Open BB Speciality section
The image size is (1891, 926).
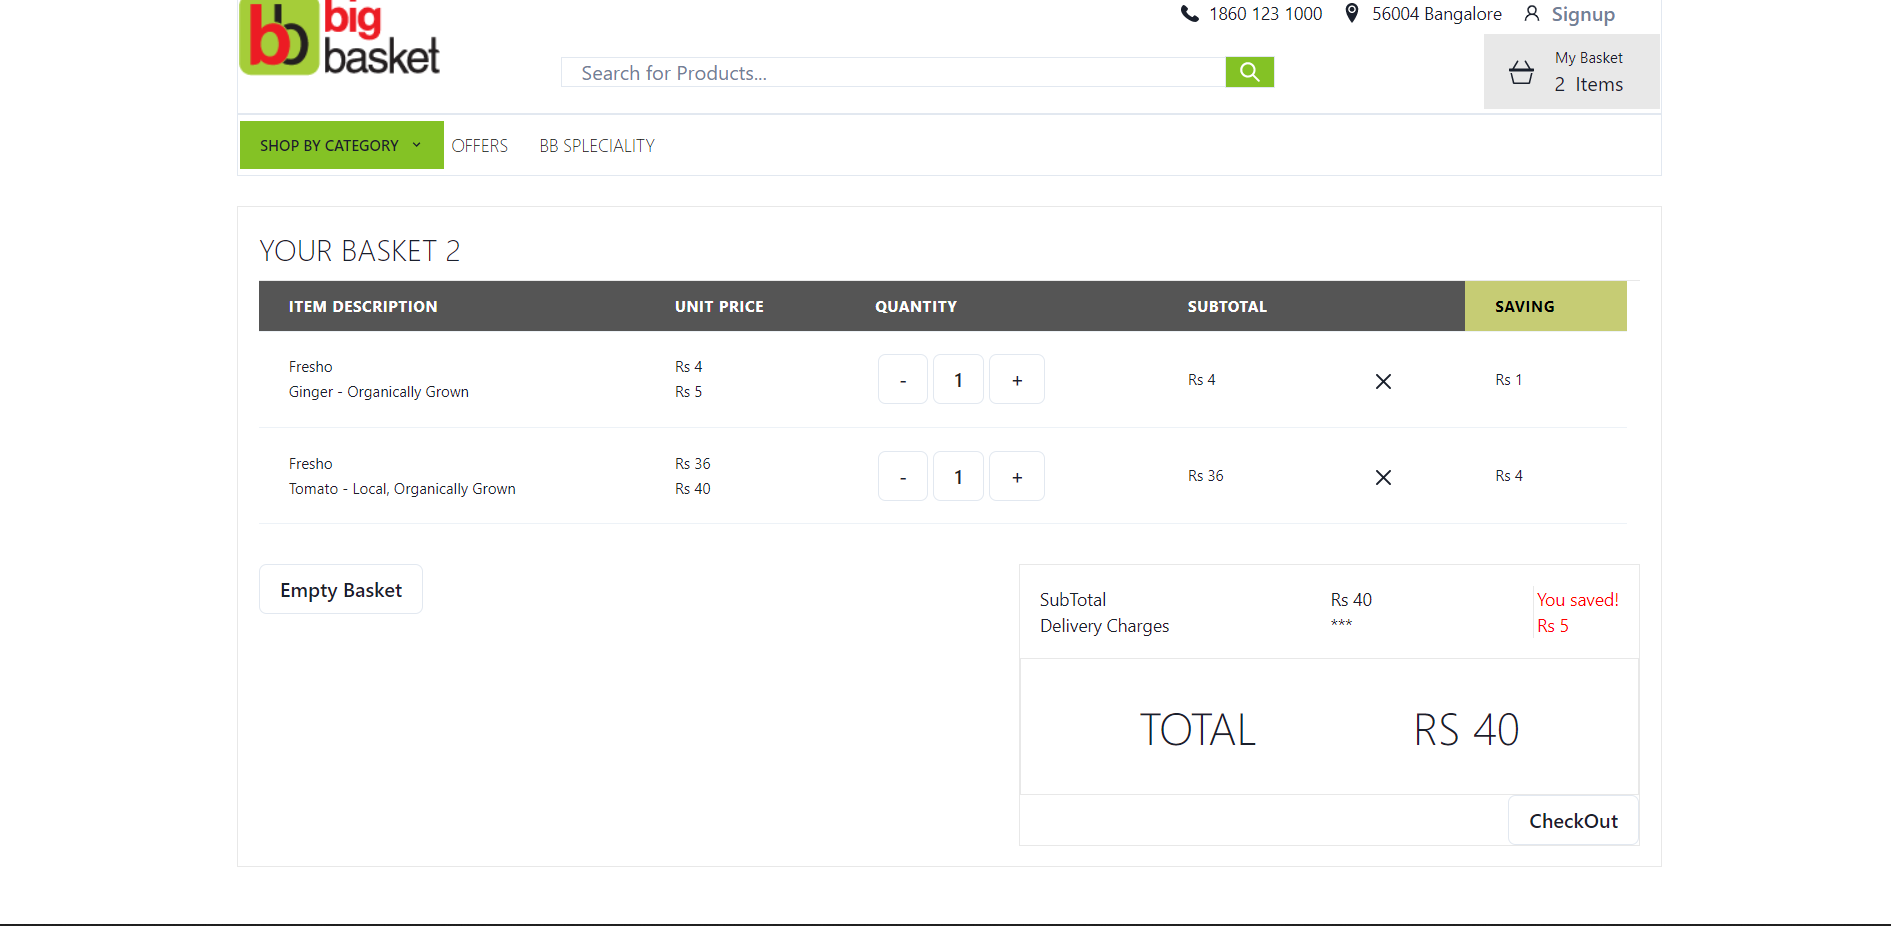(596, 145)
